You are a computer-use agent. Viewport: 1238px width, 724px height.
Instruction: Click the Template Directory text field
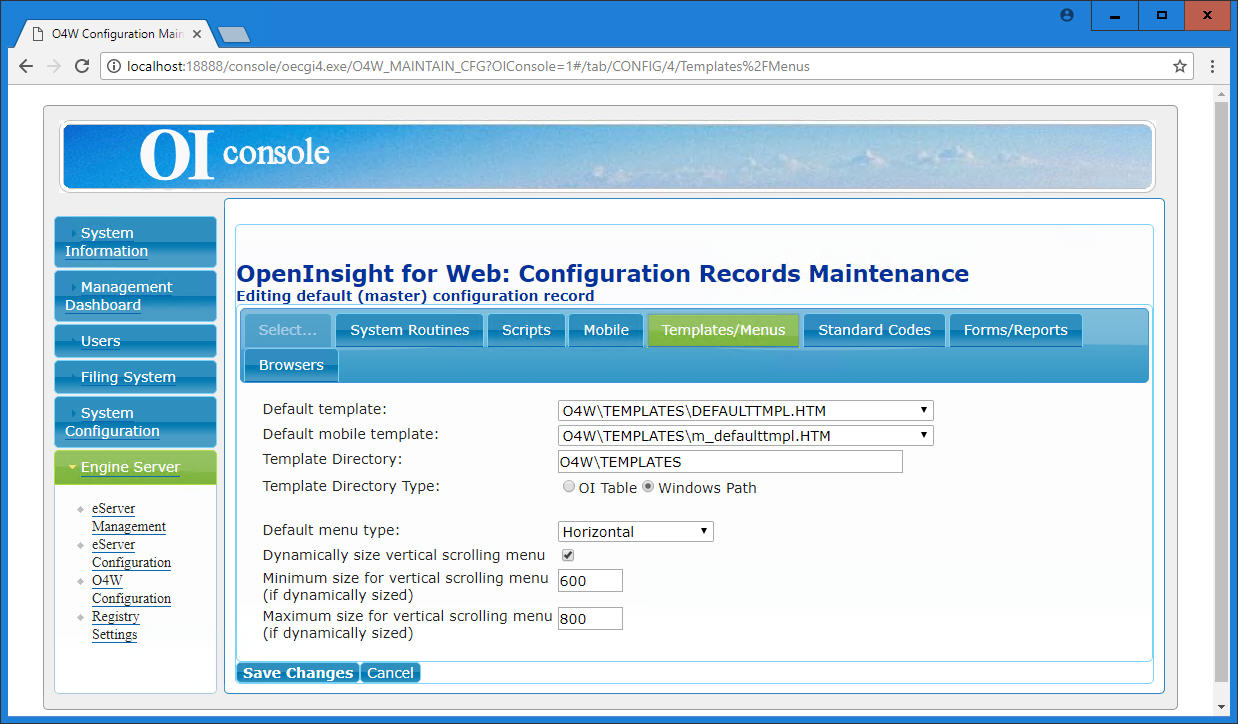coord(730,461)
